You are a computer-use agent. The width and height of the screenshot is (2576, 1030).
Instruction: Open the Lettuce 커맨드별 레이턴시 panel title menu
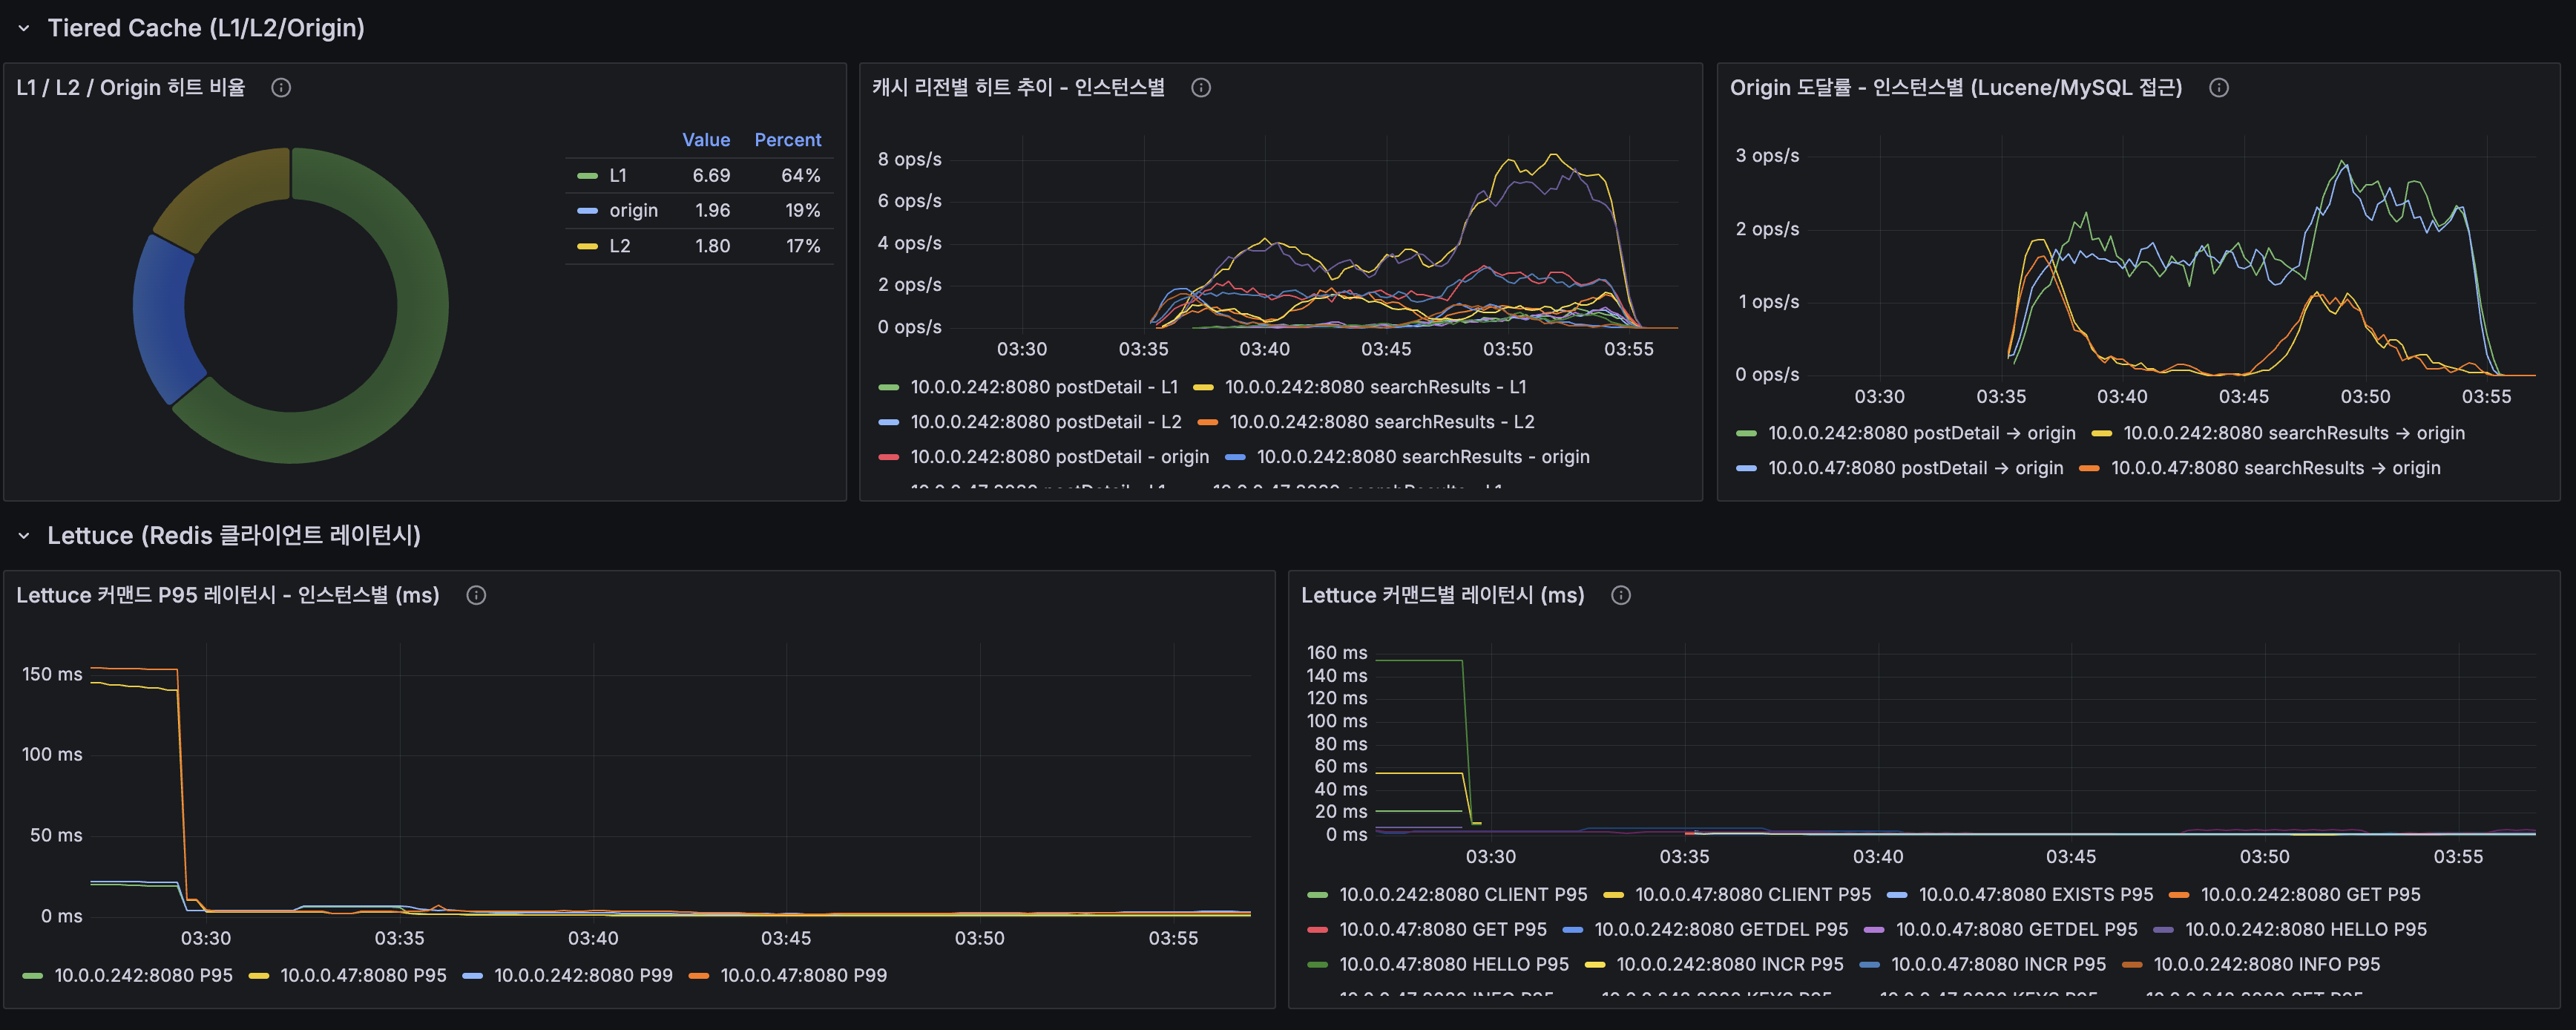click(x=1442, y=596)
